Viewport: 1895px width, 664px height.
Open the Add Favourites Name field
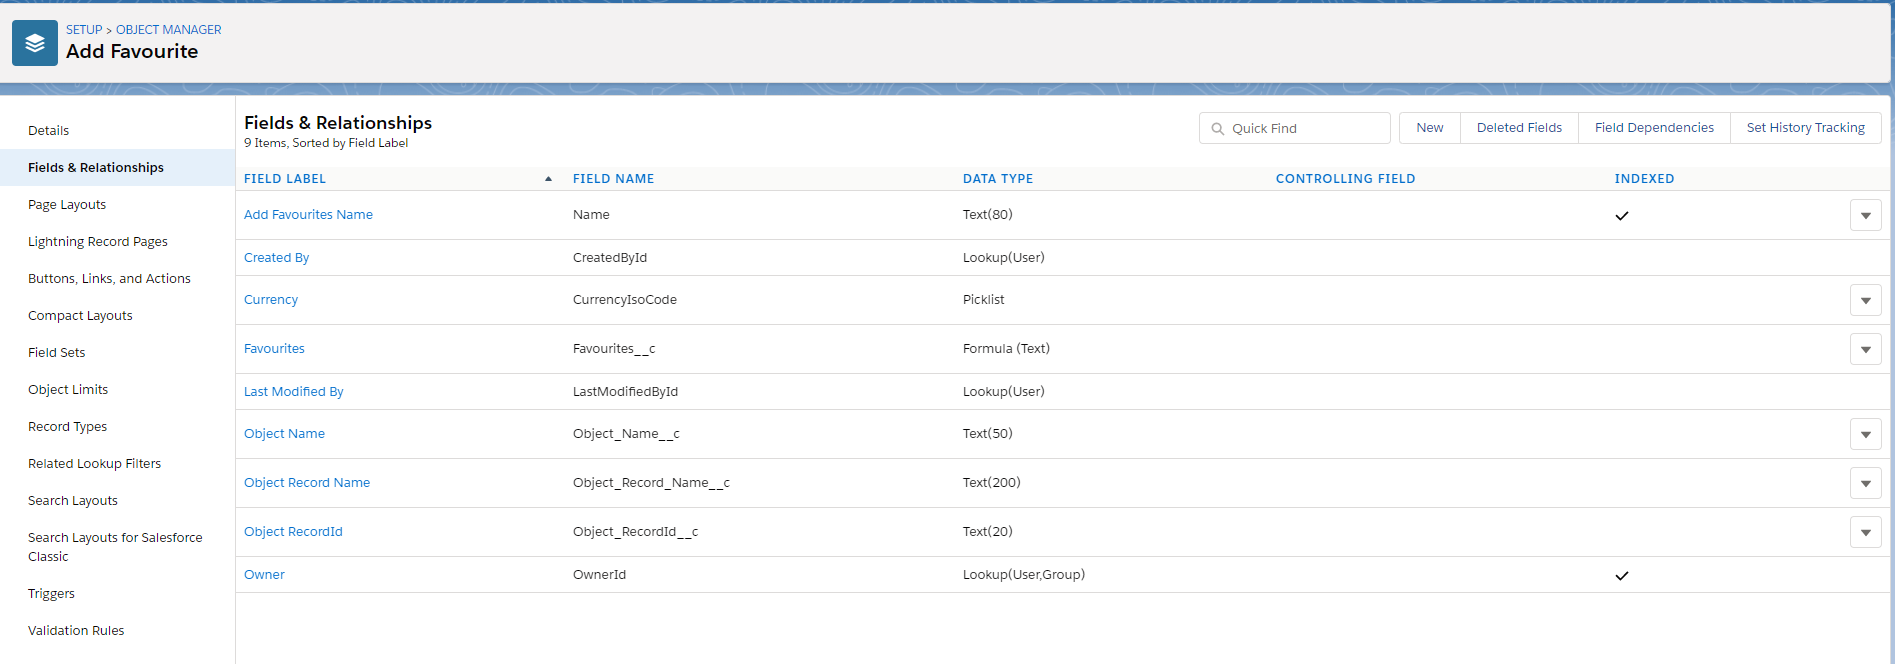(x=308, y=215)
